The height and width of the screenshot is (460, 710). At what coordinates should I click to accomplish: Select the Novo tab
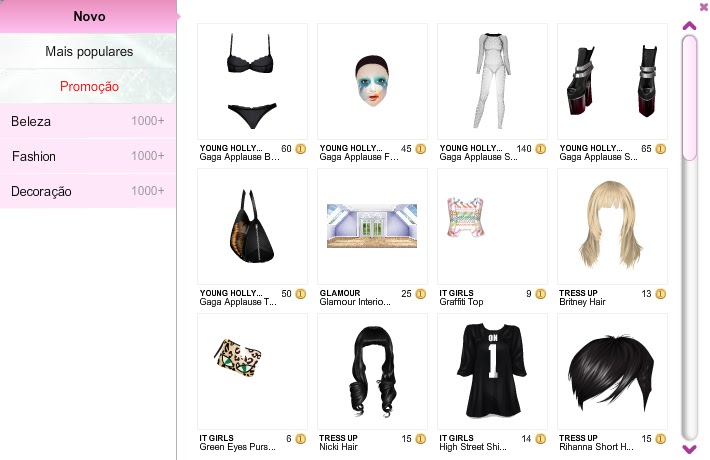(x=89, y=16)
